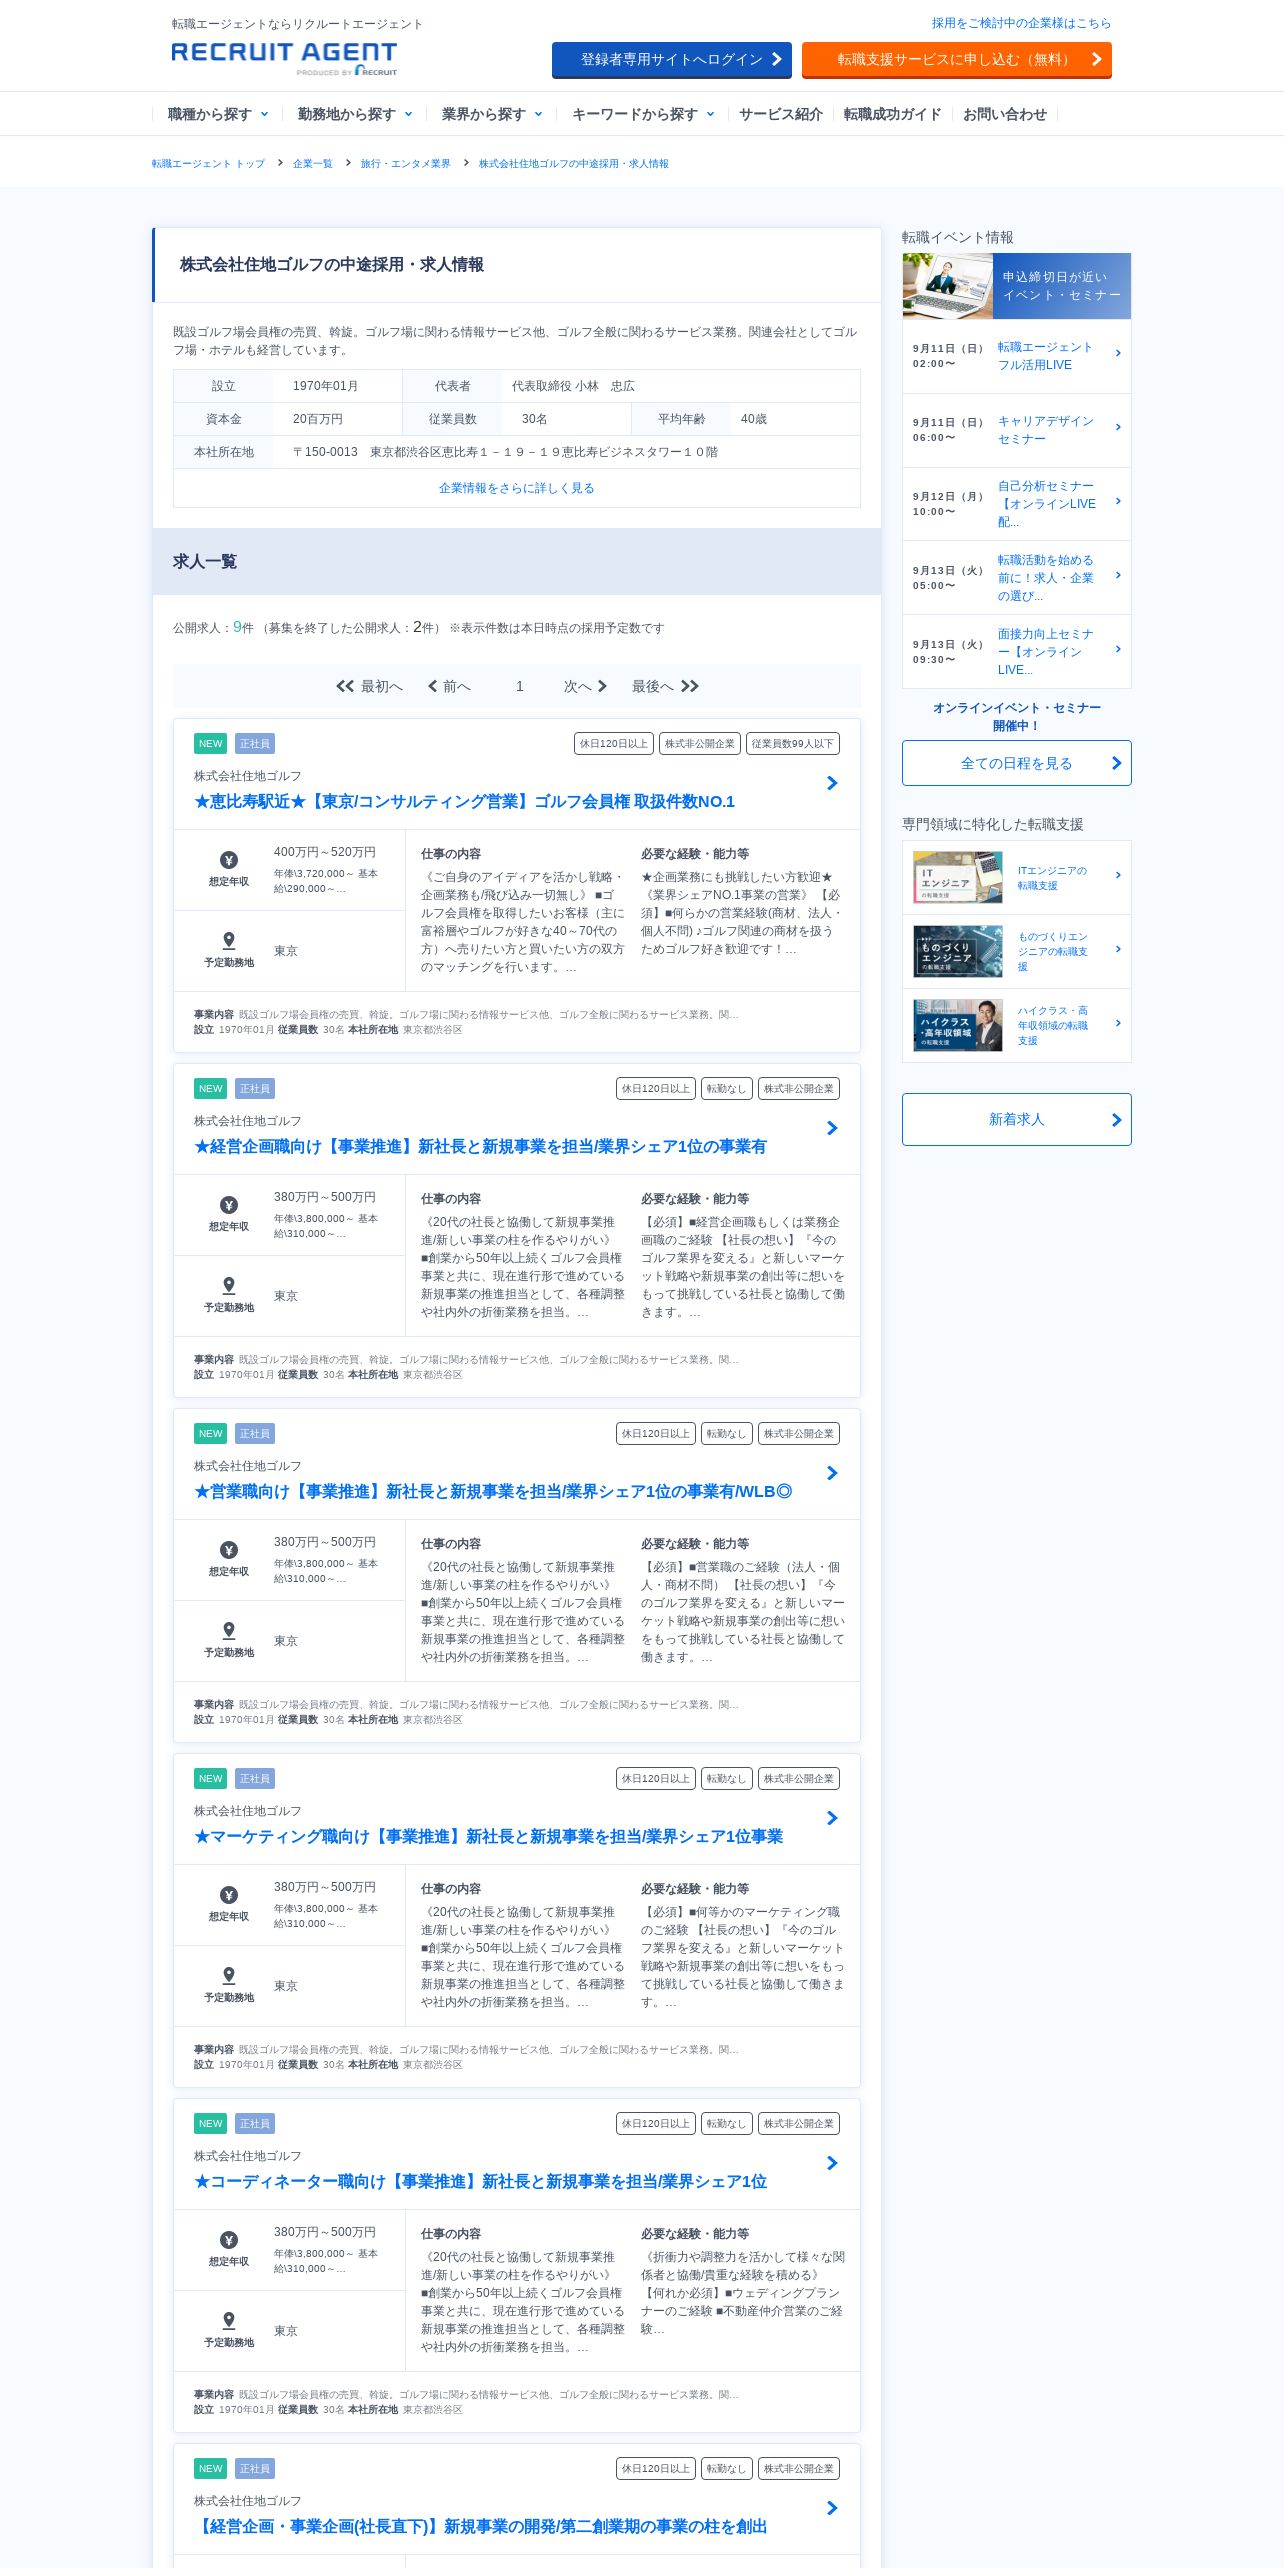The image size is (1284, 2568).
Task: Click arrow icon on コーディネーター職向け job card
Action: point(832,2163)
